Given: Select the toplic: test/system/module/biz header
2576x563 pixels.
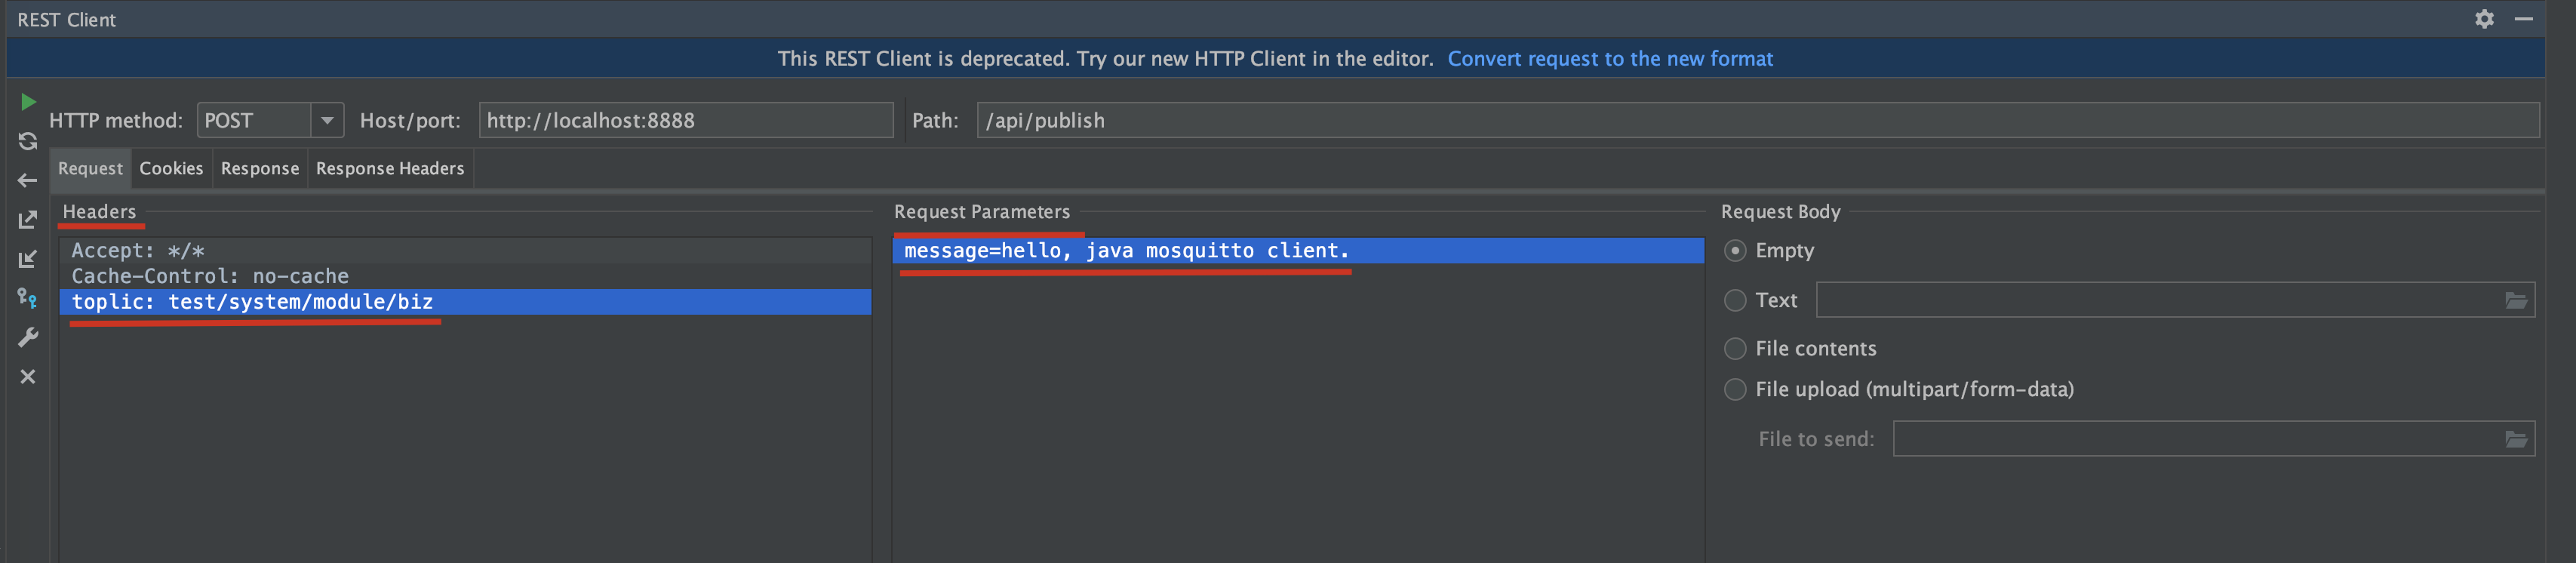Looking at the screenshot, I should pyautogui.click(x=465, y=302).
